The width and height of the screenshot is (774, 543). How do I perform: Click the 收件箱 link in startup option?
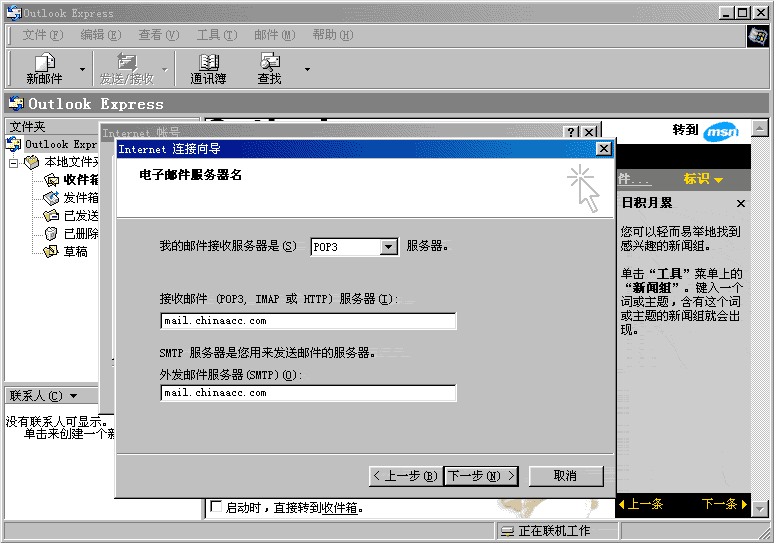[x=340, y=507]
